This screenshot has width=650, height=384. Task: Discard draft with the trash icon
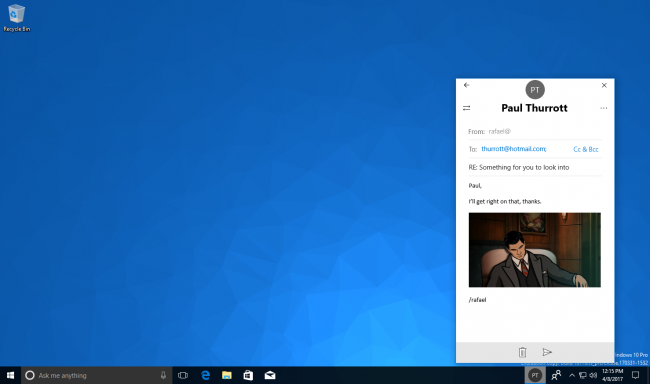[x=522, y=352]
